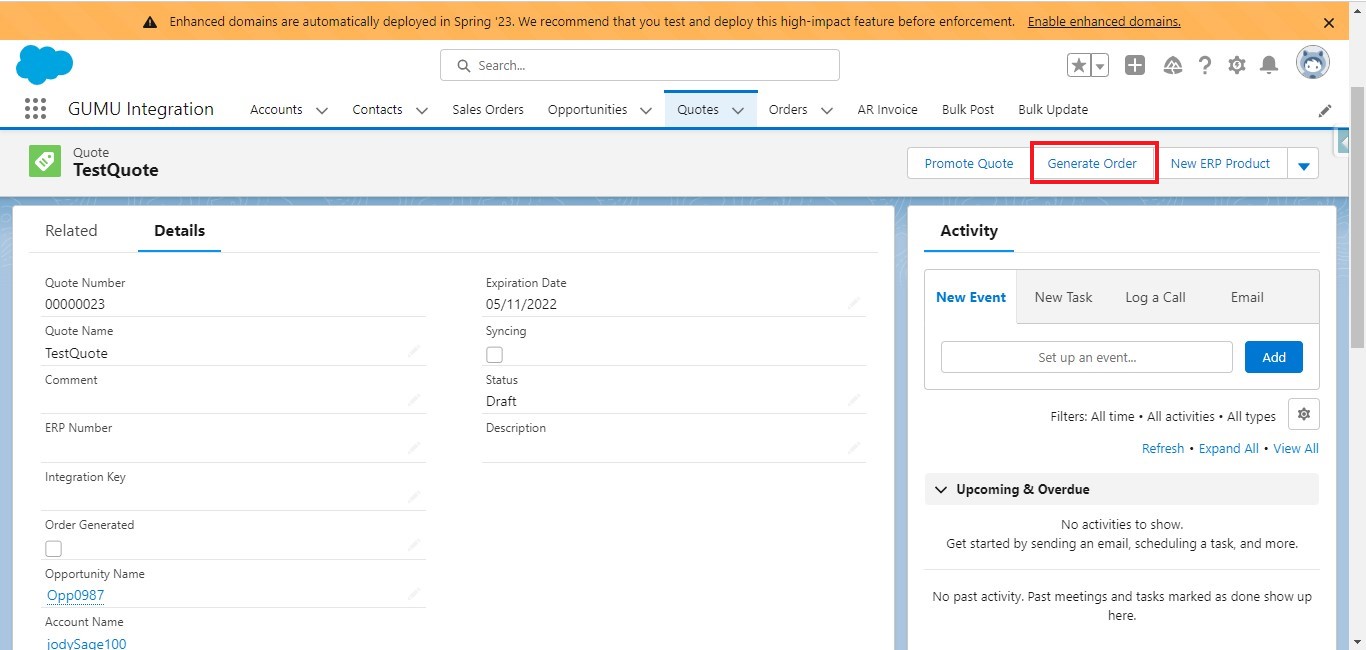Edit Order Generated pencil icon
Viewport: 1366px width, 650px height.
[414, 545]
